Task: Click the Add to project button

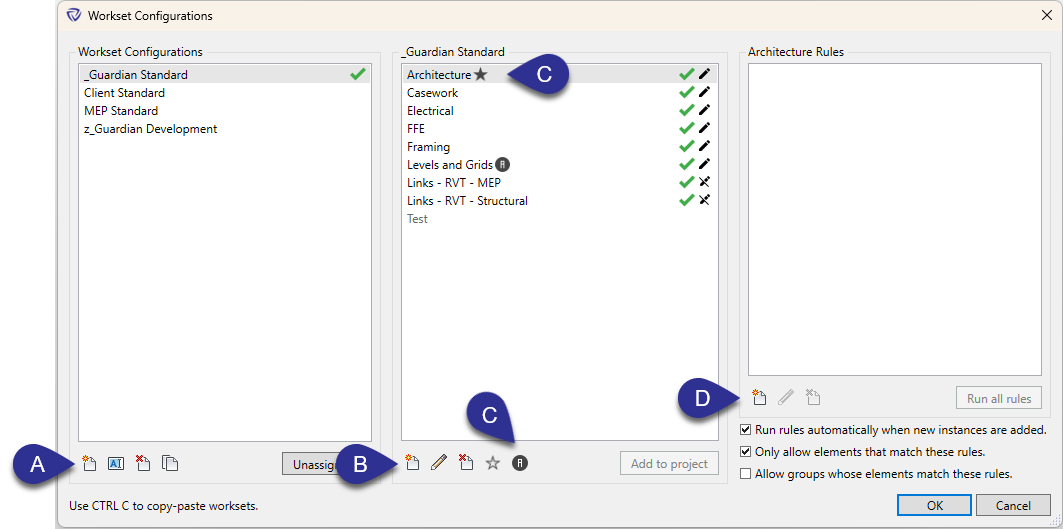Action: pyautogui.click(x=669, y=464)
